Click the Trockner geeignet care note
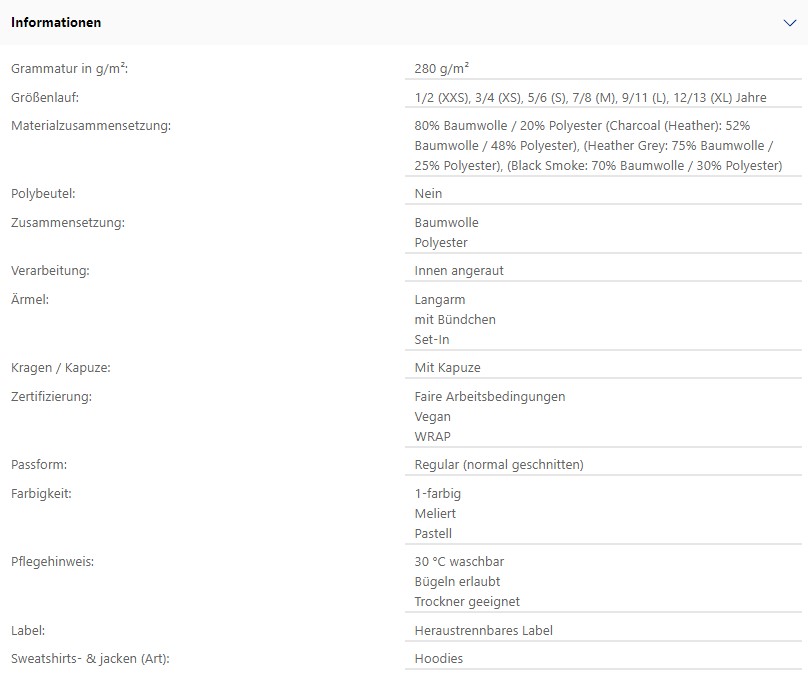The image size is (808, 685). (467, 602)
